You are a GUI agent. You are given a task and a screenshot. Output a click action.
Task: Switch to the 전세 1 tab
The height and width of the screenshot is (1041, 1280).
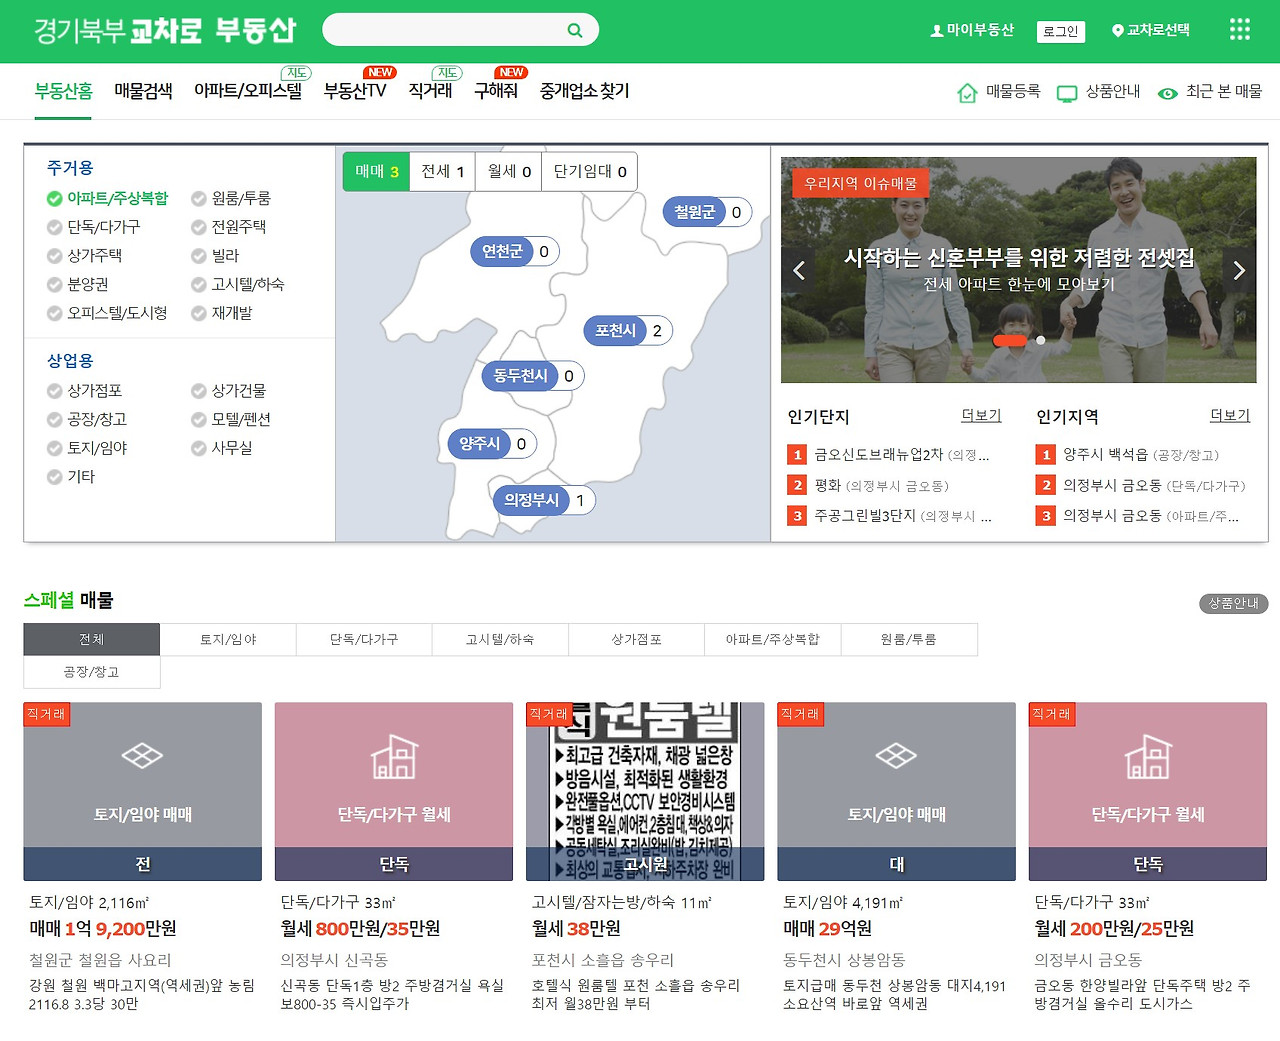click(442, 171)
